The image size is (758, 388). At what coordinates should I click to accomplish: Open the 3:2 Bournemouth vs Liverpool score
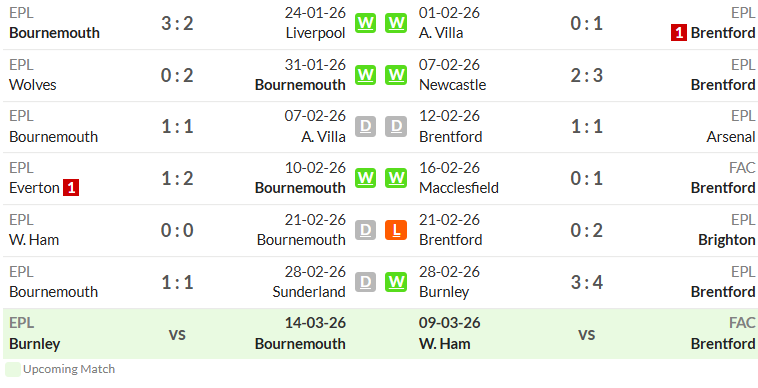coord(177,23)
